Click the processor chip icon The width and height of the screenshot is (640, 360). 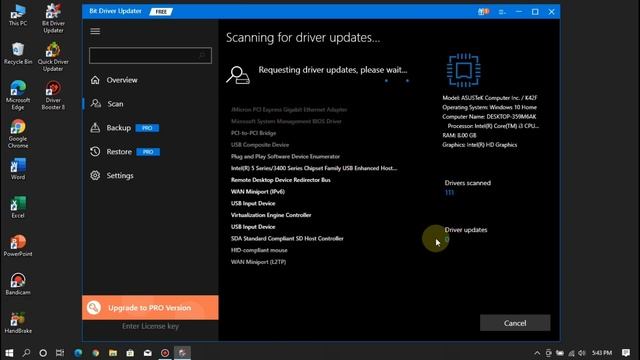tap(464, 70)
